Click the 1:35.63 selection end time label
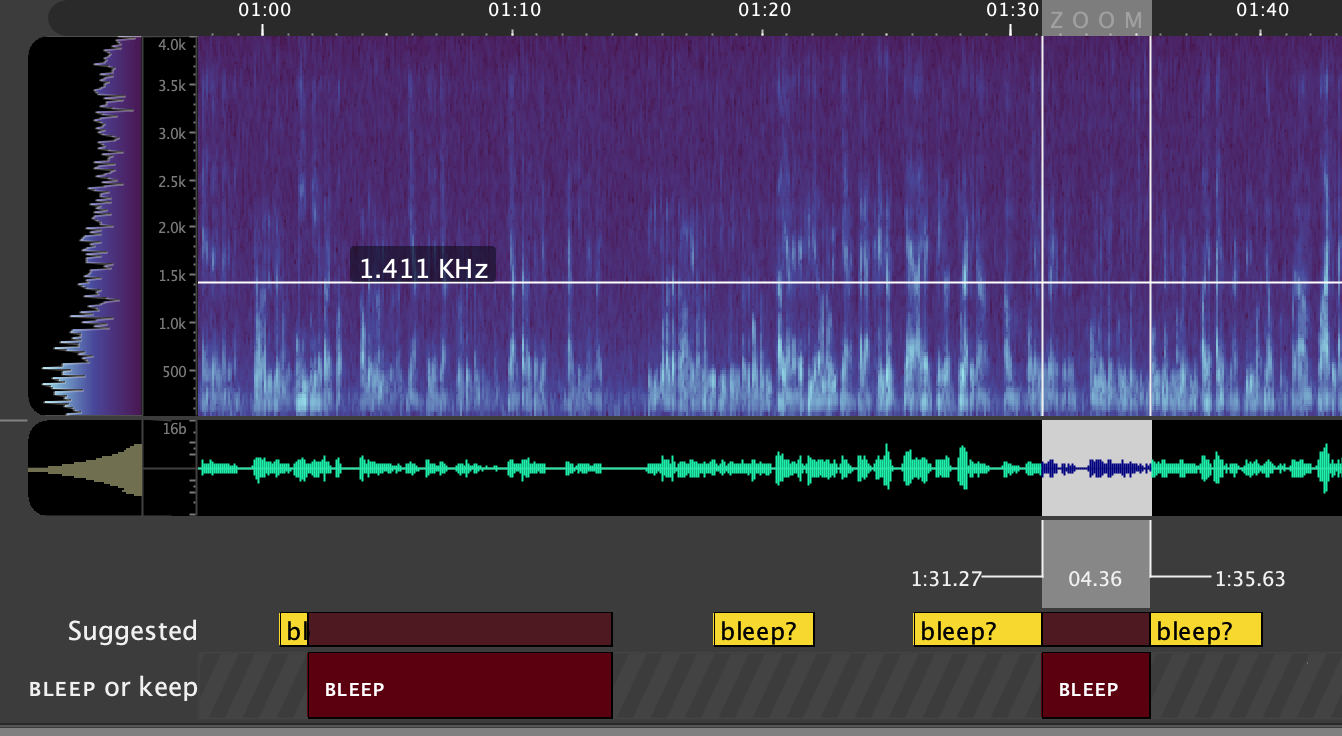The image size is (1342, 736). [x=1250, y=578]
